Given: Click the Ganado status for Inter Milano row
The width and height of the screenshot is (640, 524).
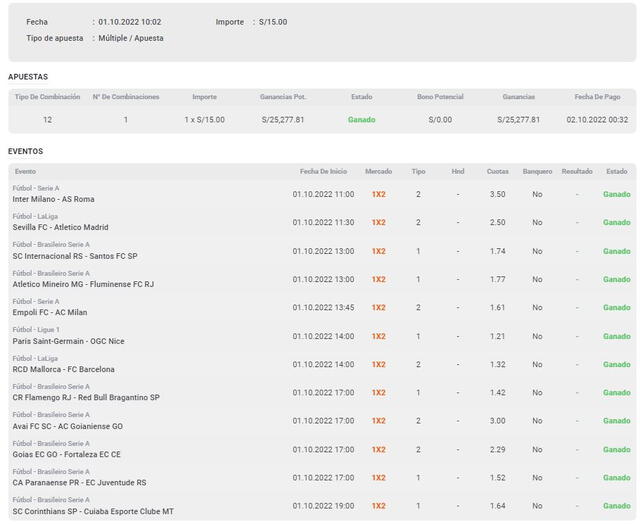Looking at the screenshot, I should coord(617,194).
